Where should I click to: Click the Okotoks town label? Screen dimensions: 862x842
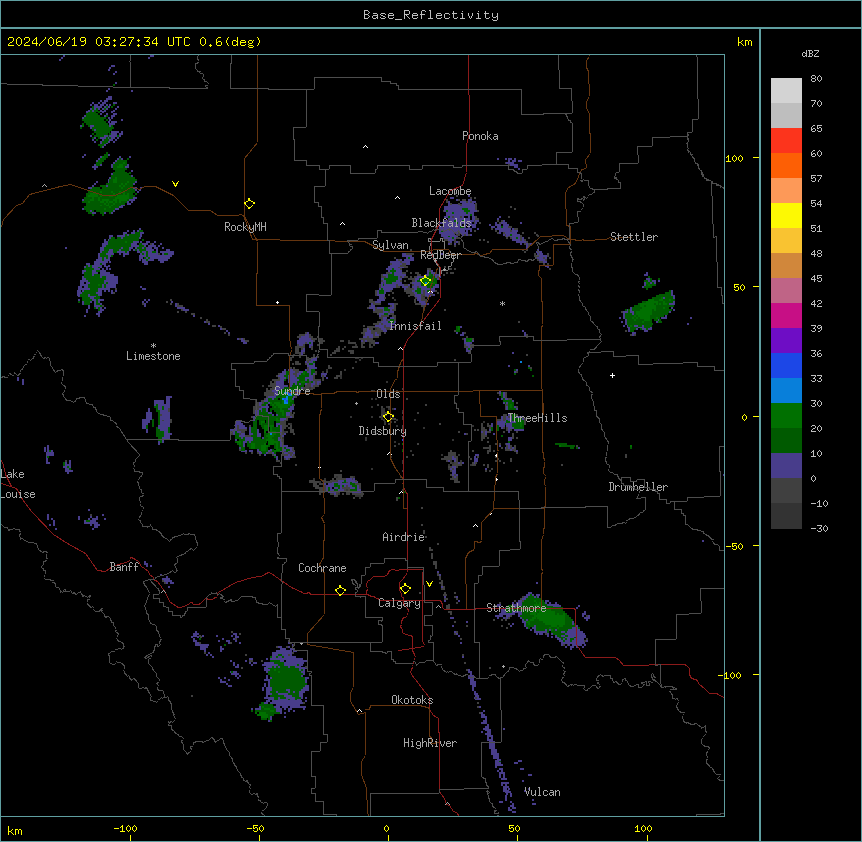pos(412,700)
